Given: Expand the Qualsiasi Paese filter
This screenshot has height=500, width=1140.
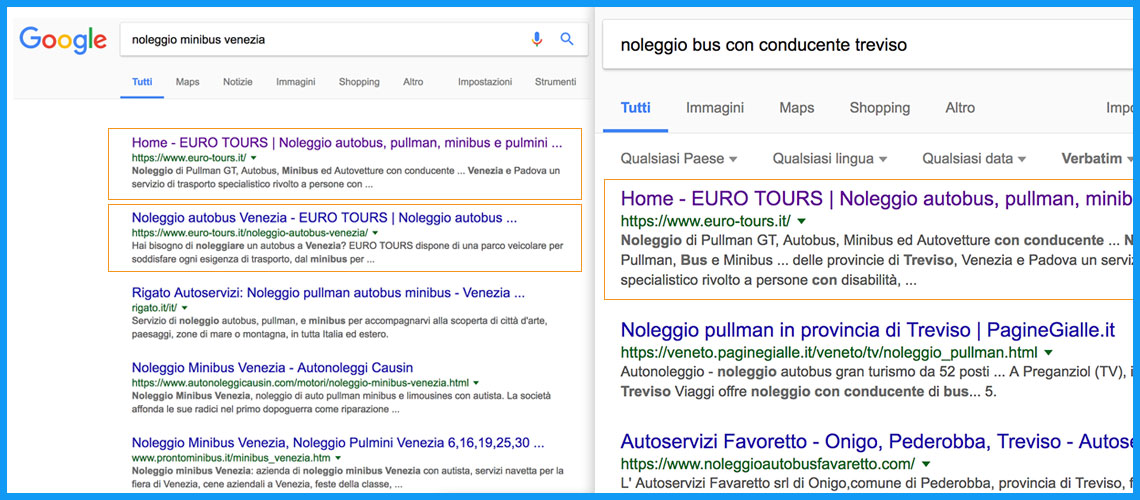Looking at the screenshot, I should [x=679, y=158].
